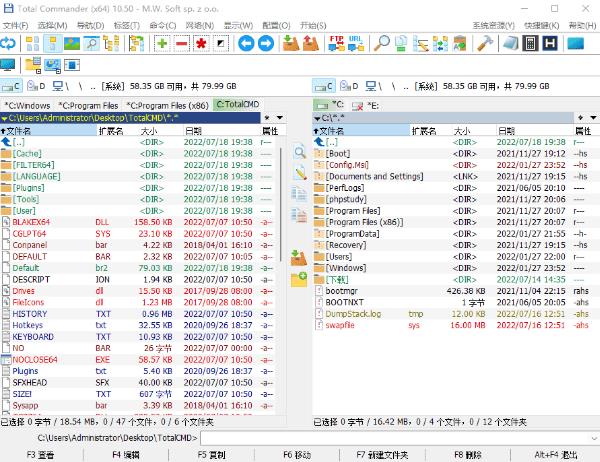Toggle quick view panel magnifier-window icon
The height and width of the screenshot is (462, 600).
coord(92,43)
